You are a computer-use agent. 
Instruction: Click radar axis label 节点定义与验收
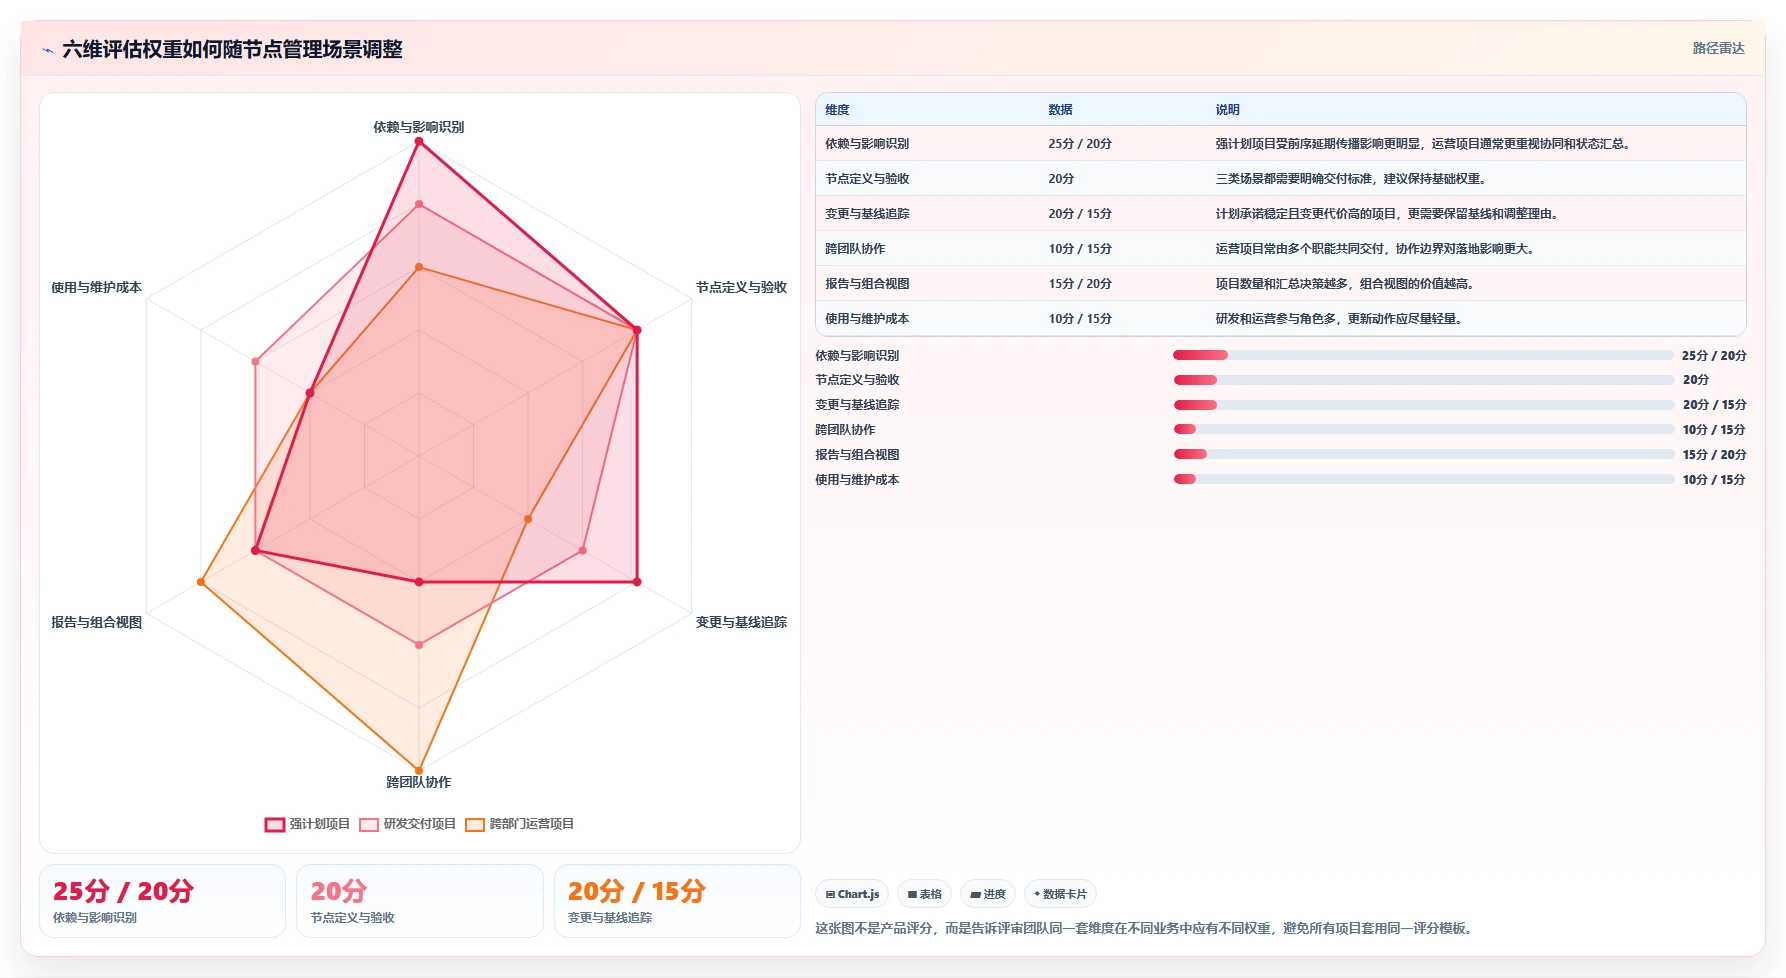741,287
